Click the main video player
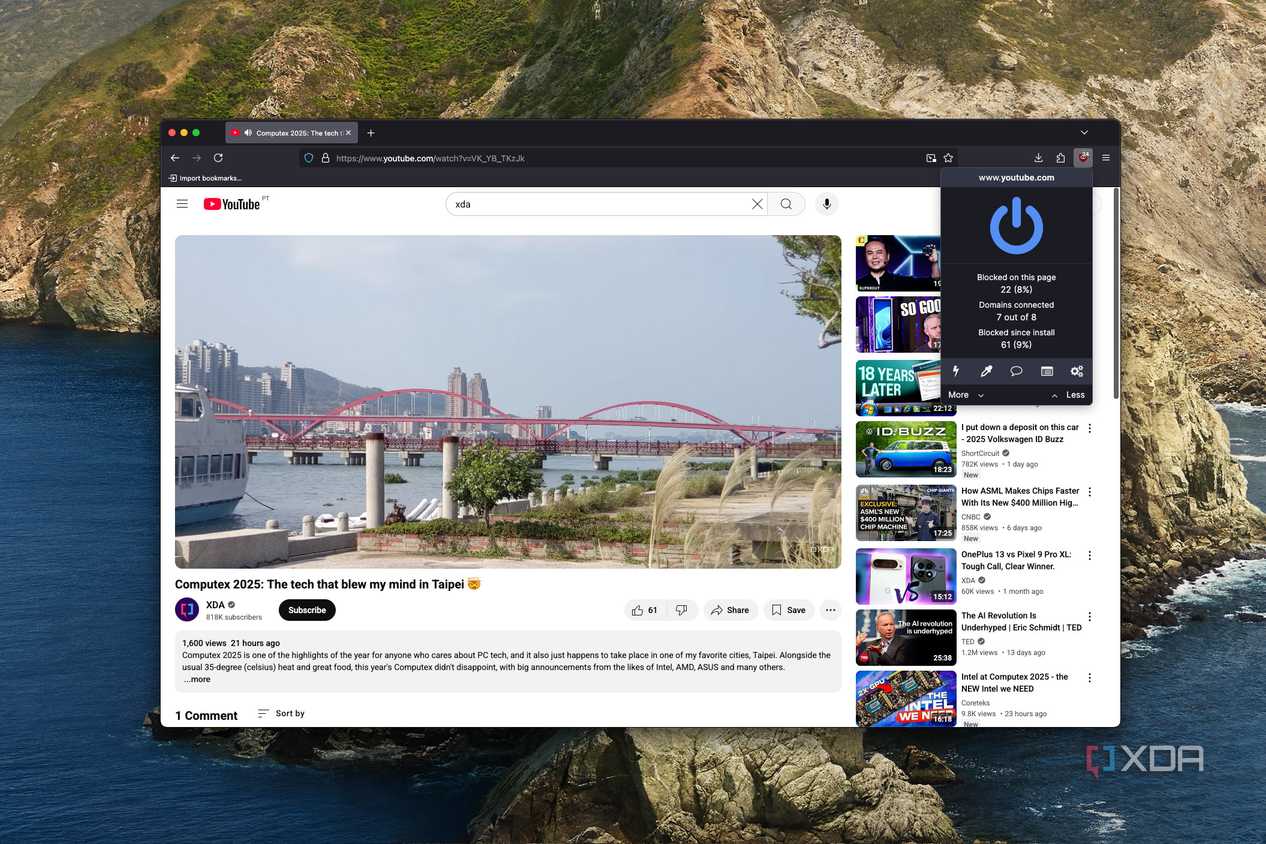The image size is (1266, 844). [508, 402]
